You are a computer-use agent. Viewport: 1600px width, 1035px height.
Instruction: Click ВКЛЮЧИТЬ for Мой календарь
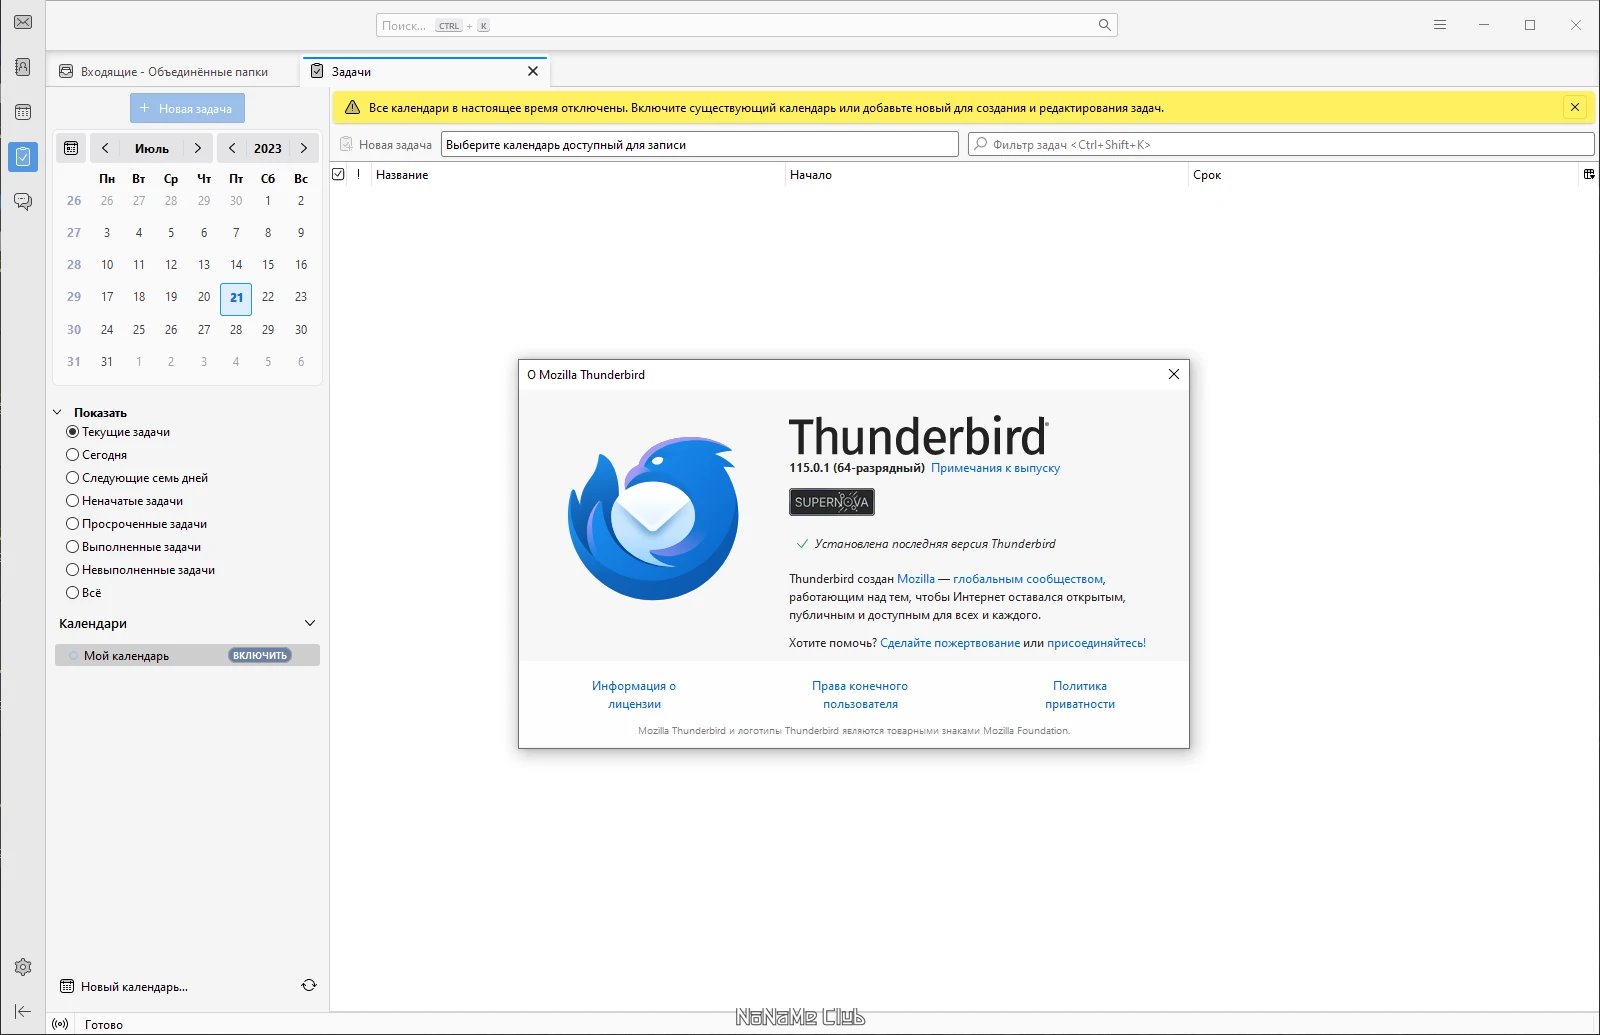[x=260, y=655]
